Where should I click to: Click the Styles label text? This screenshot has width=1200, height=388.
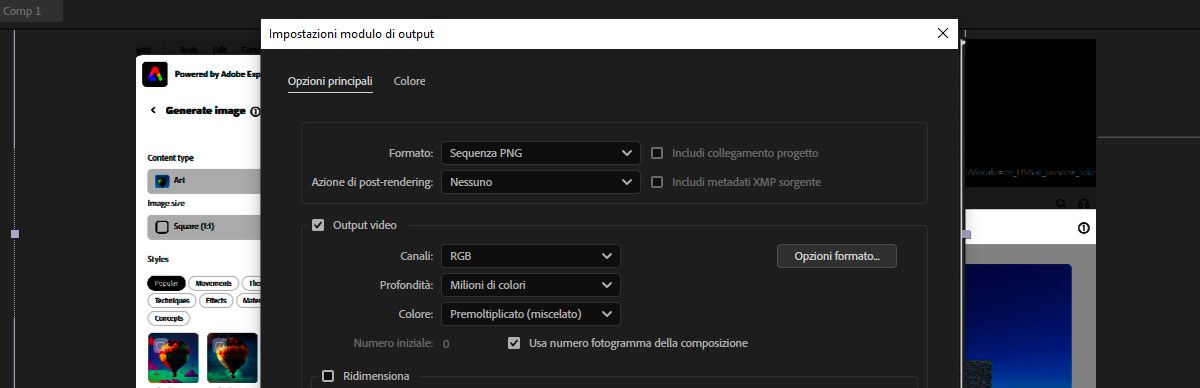(x=158, y=259)
